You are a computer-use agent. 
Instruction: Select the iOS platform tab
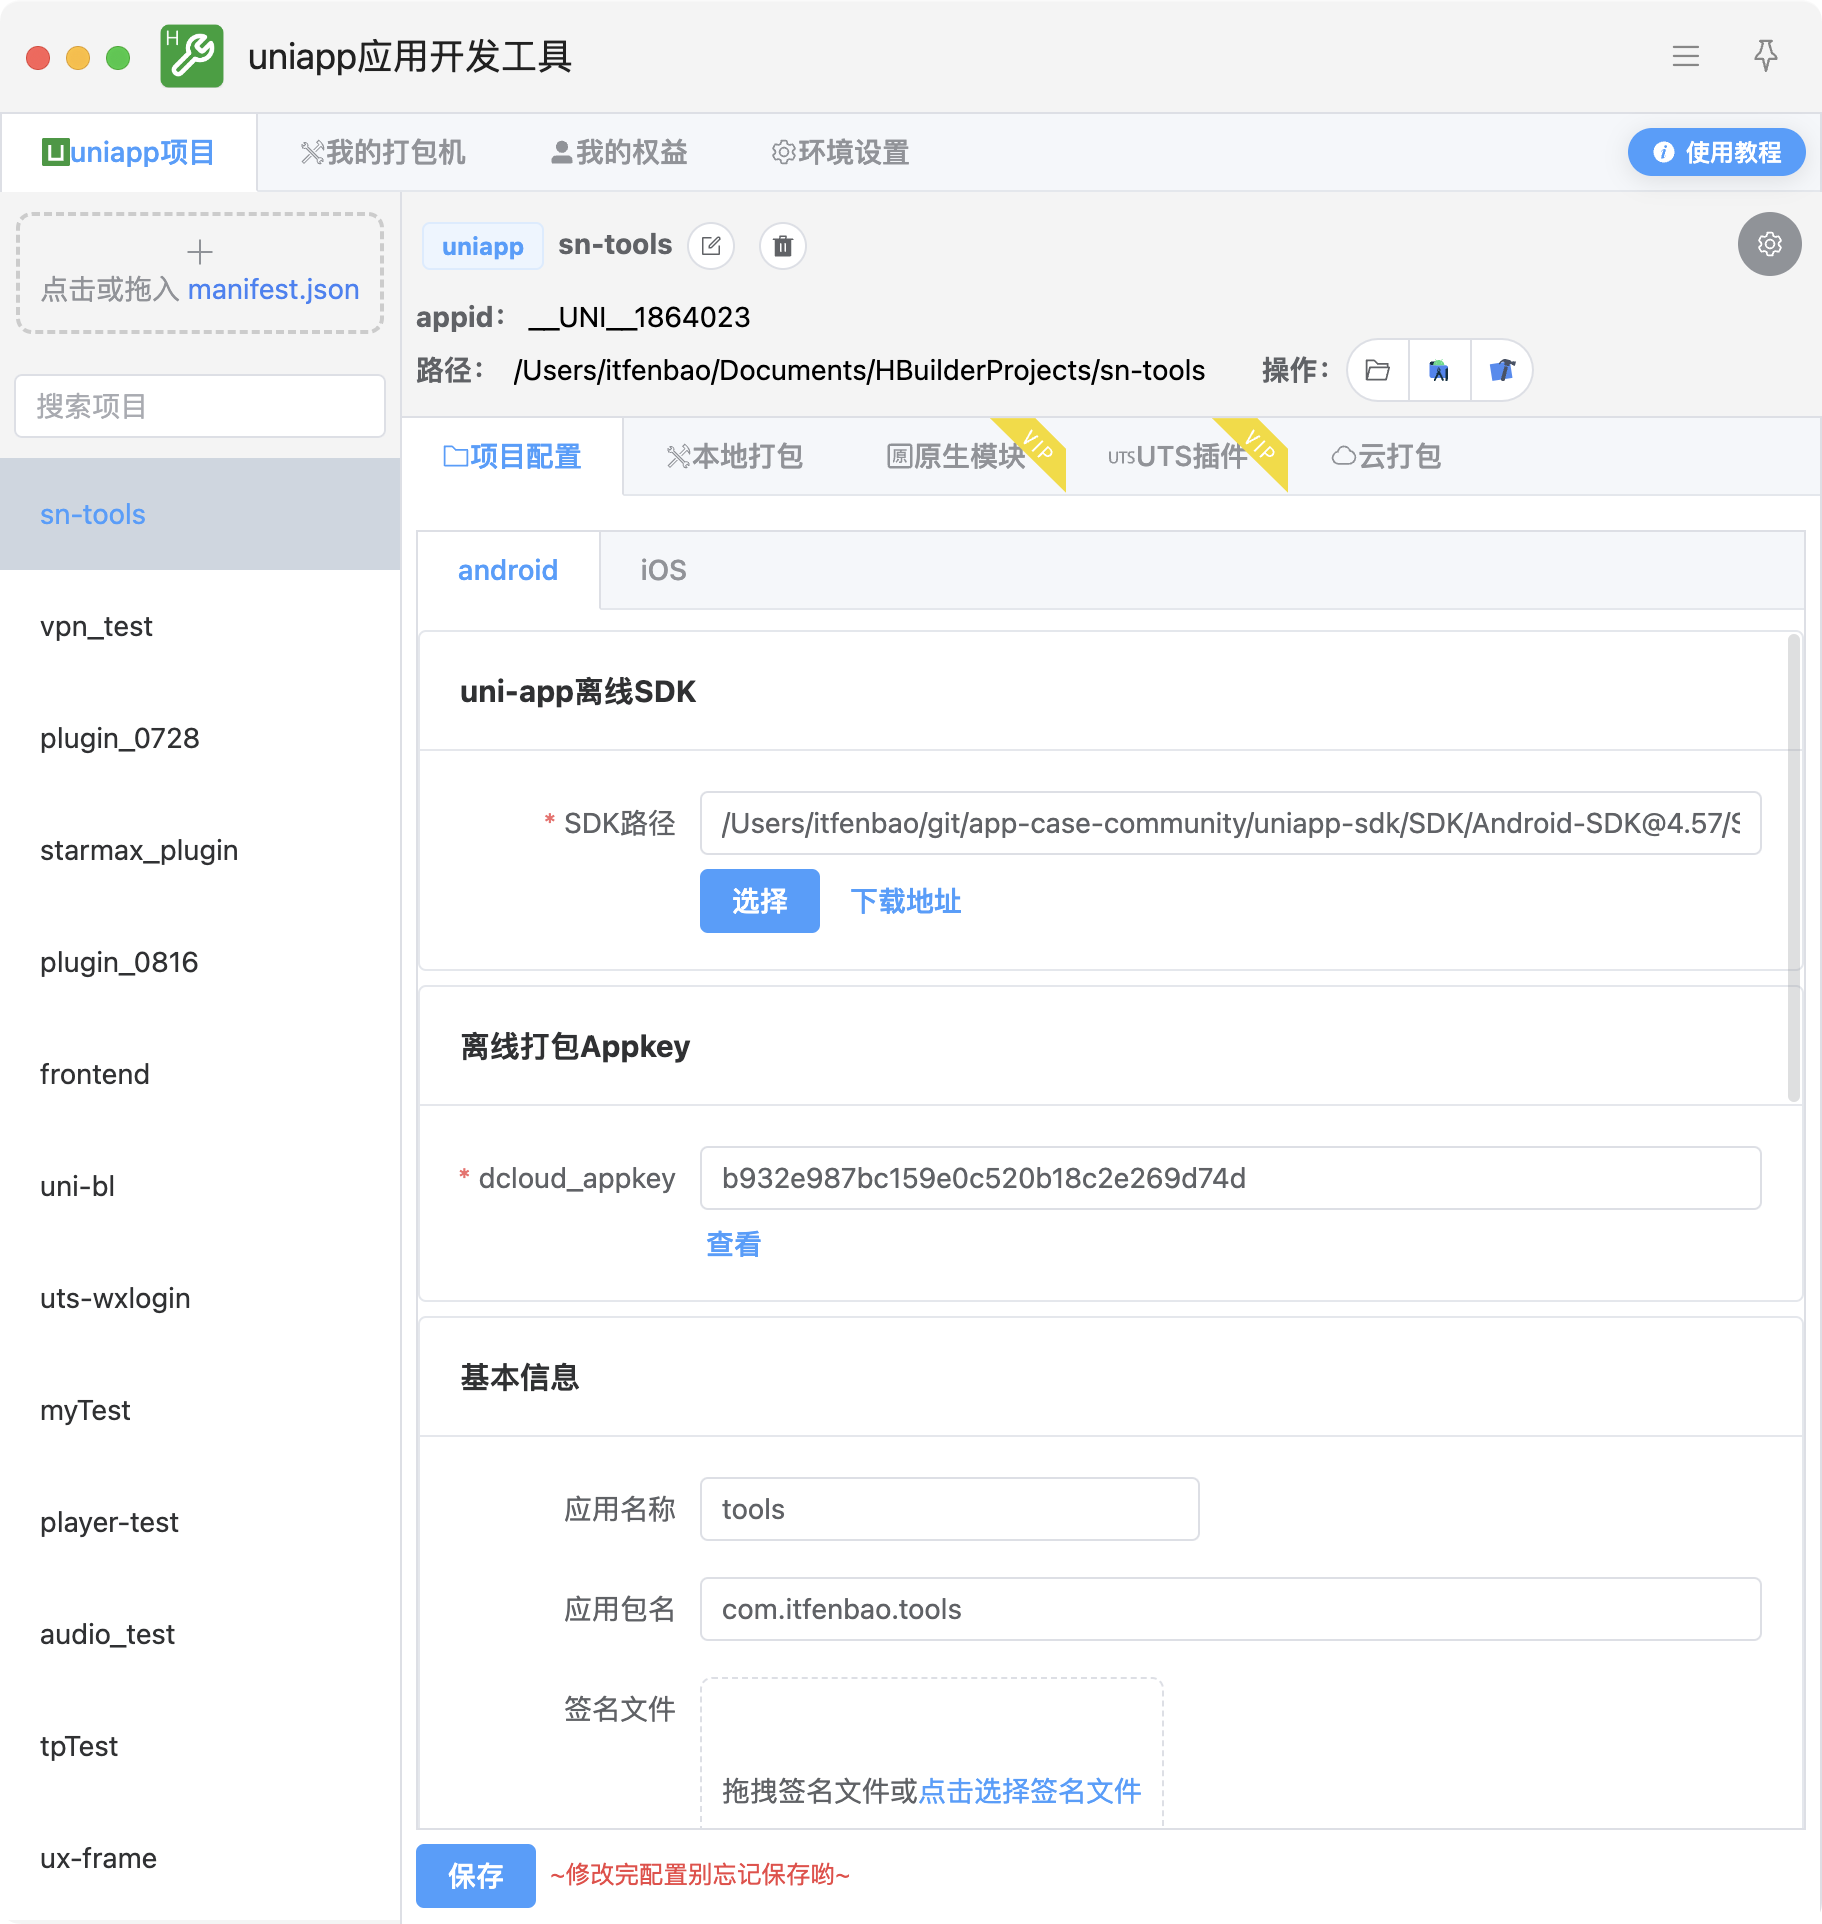pyautogui.click(x=663, y=570)
